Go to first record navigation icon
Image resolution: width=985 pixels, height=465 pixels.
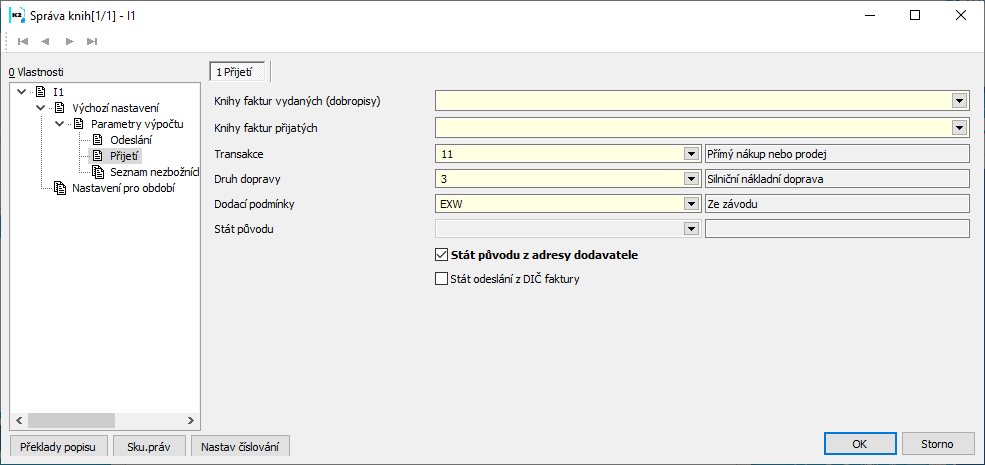[x=23, y=41]
